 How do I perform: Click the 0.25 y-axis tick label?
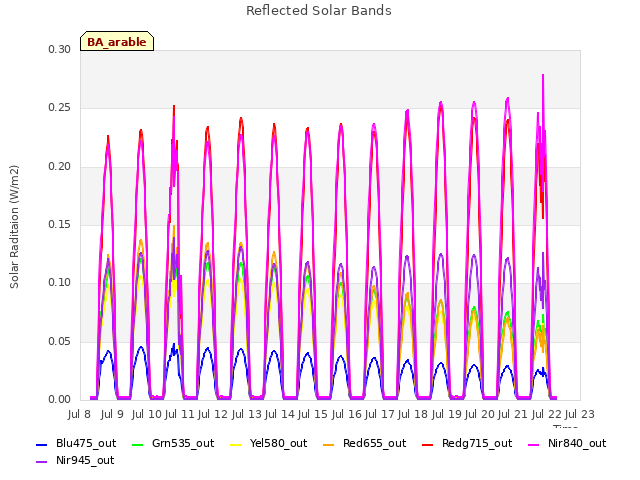(60, 108)
